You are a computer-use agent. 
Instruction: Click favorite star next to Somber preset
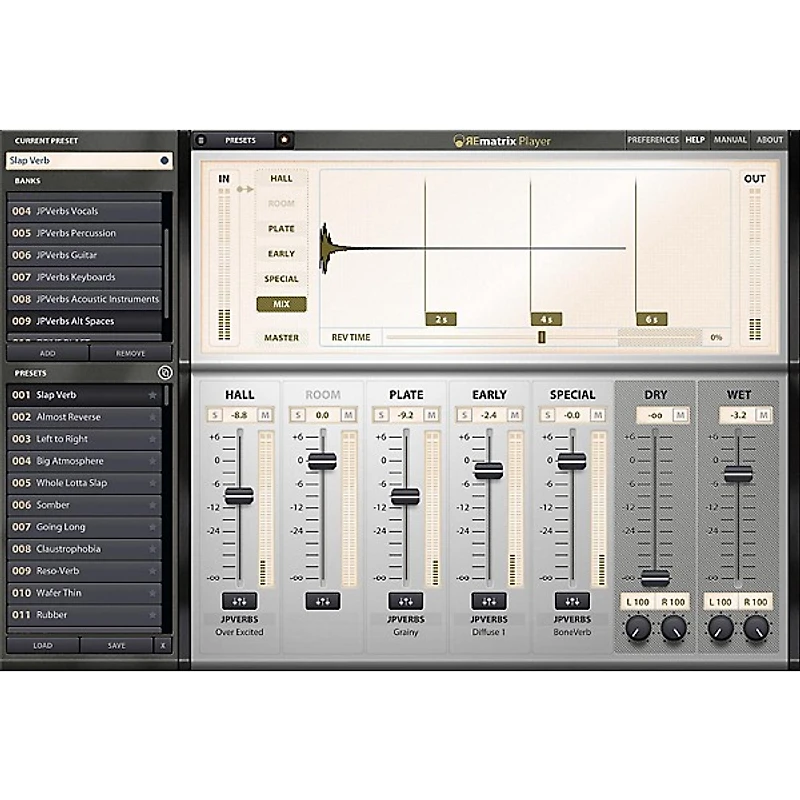point(153,505)
